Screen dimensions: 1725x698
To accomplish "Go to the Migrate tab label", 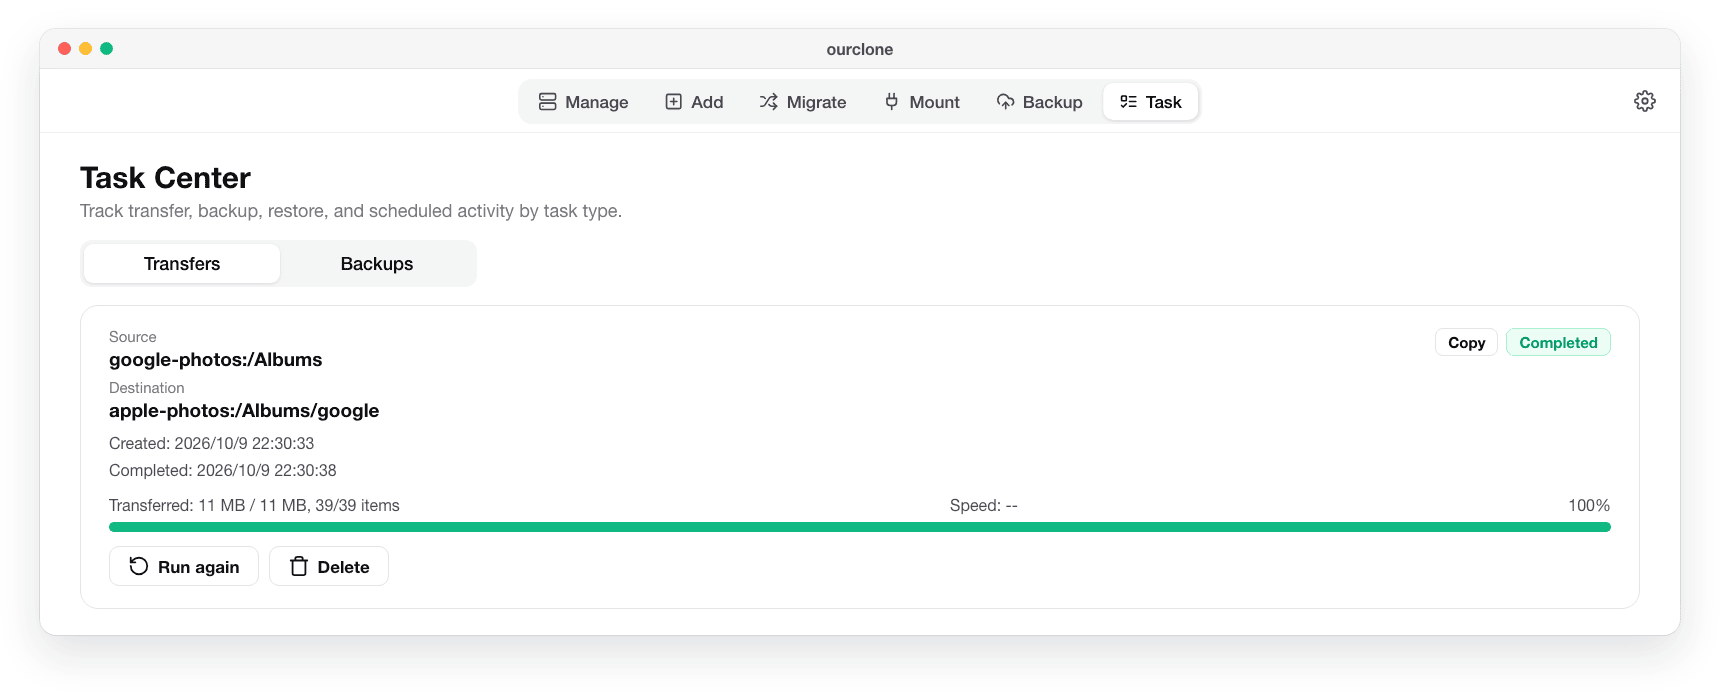I will click(x=816, y=102).
